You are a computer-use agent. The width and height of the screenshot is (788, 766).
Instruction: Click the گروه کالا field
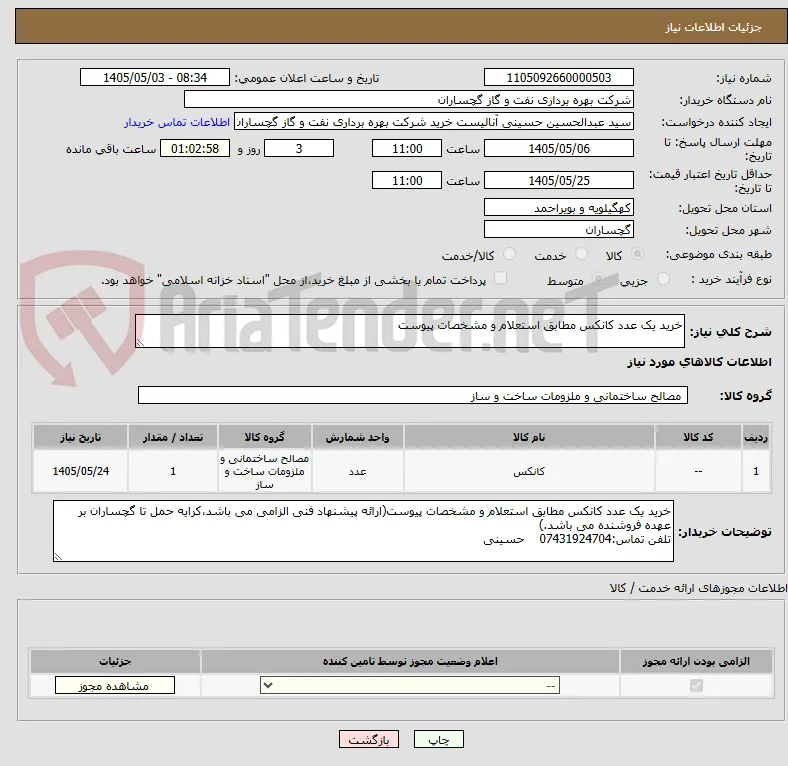tap(413, 396)
